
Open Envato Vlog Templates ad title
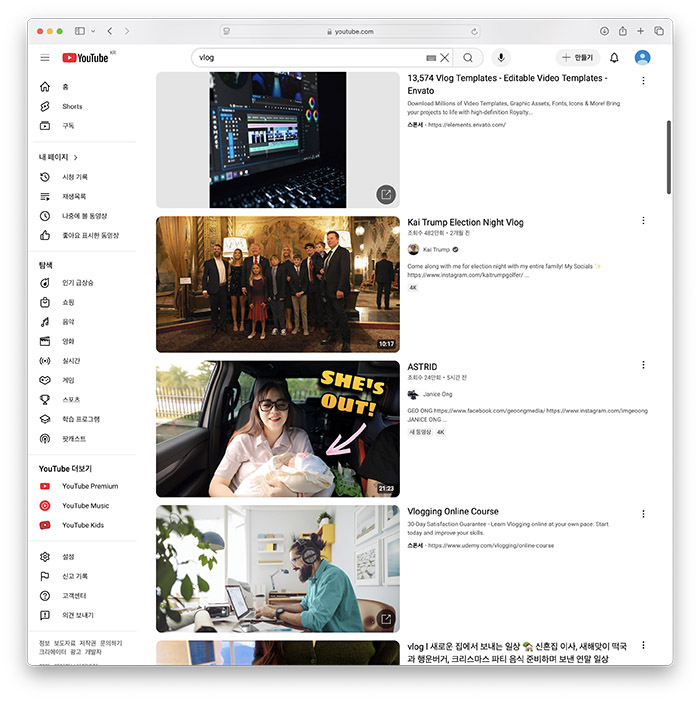click(507, 84)
